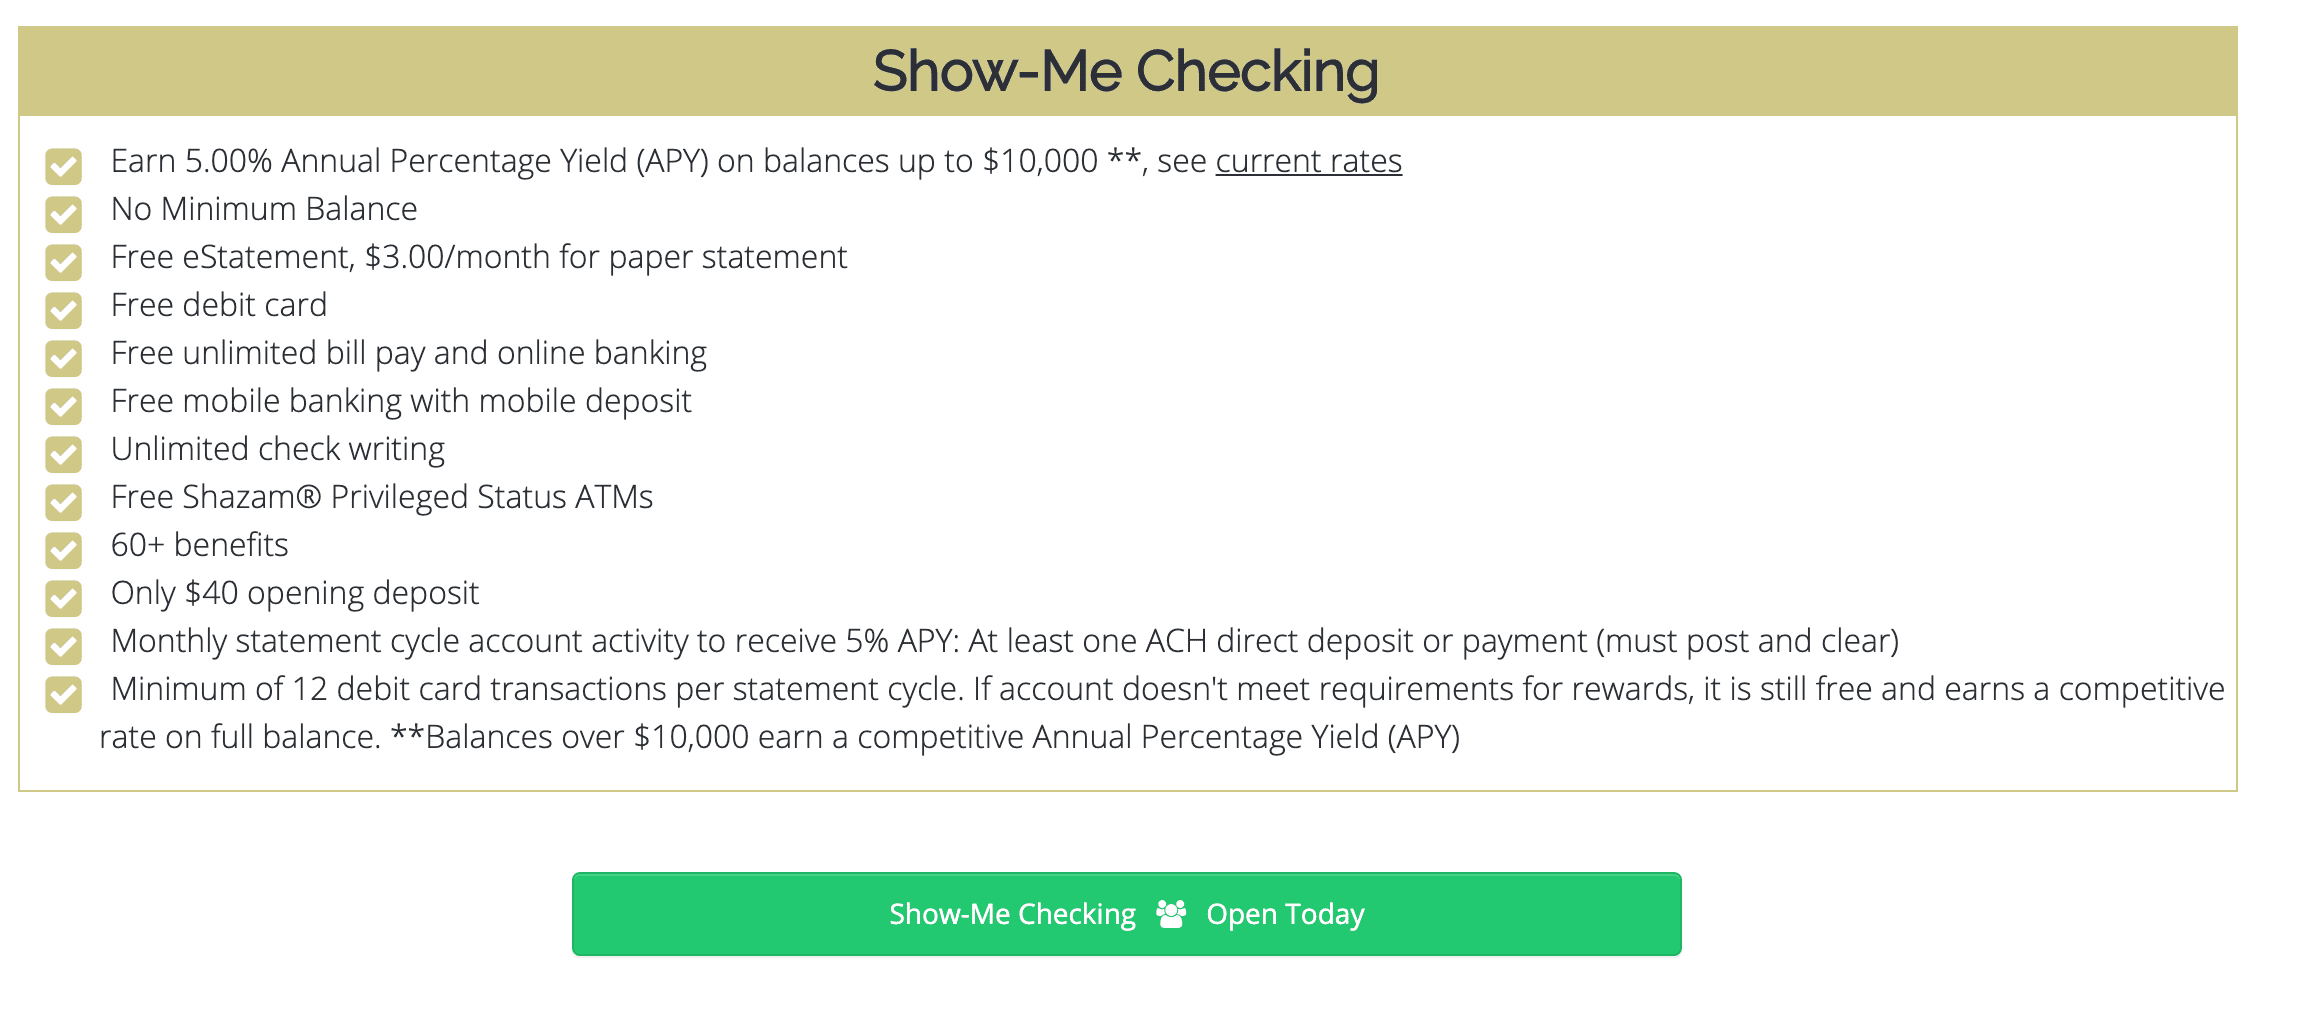This screenshot has width=2298, height=1014.
Task: Click checkmark next to Free mobile banking
Action: tap(63, 406)
